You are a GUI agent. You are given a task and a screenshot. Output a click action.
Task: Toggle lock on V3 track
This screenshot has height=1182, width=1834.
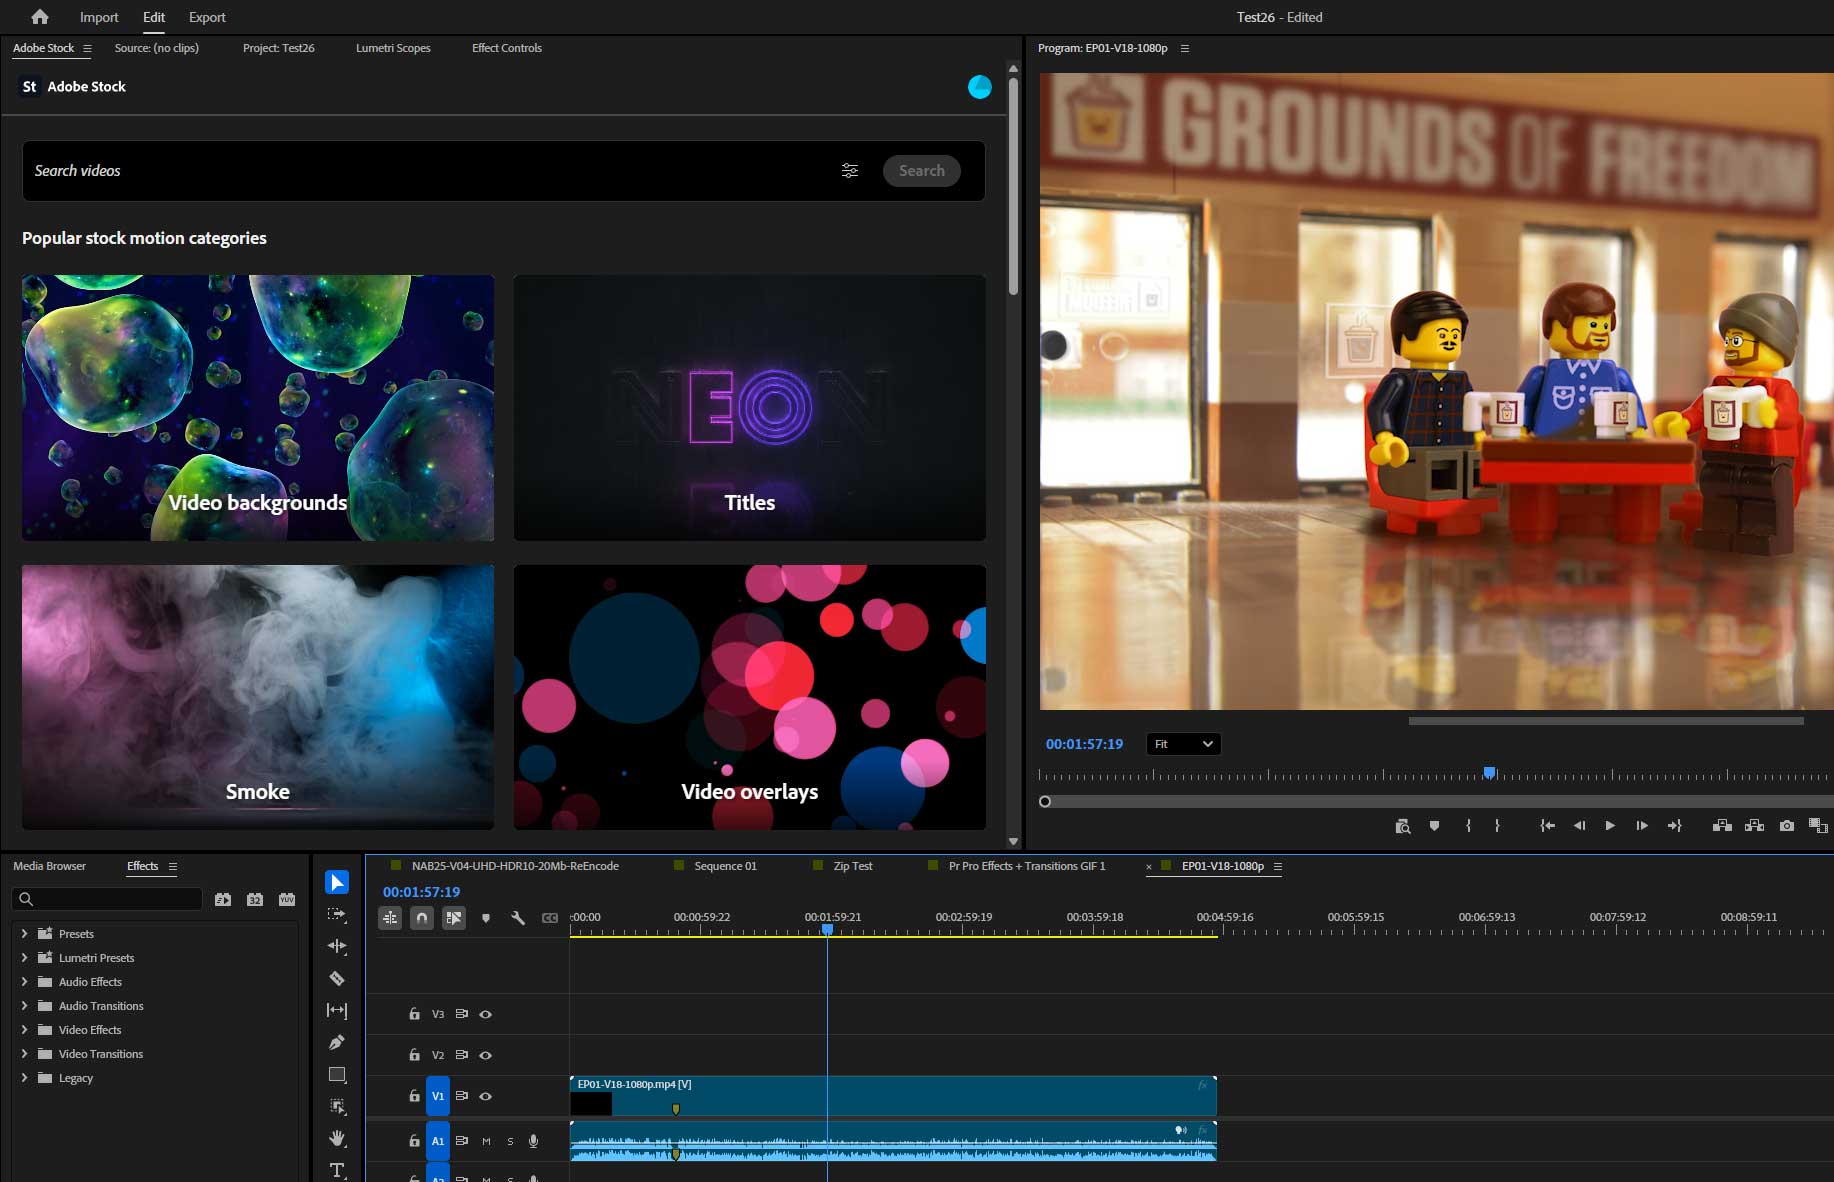[414, 1014]
